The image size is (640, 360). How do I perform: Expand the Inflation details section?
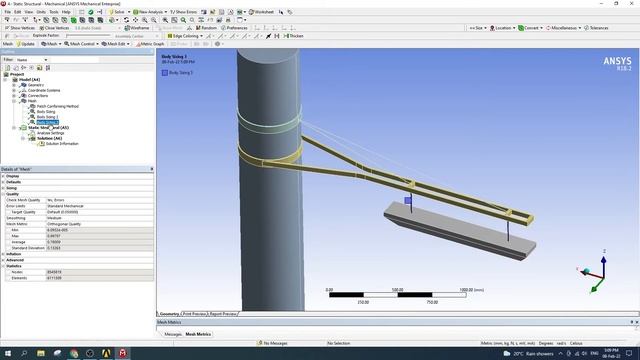click(x=3, y=254)
